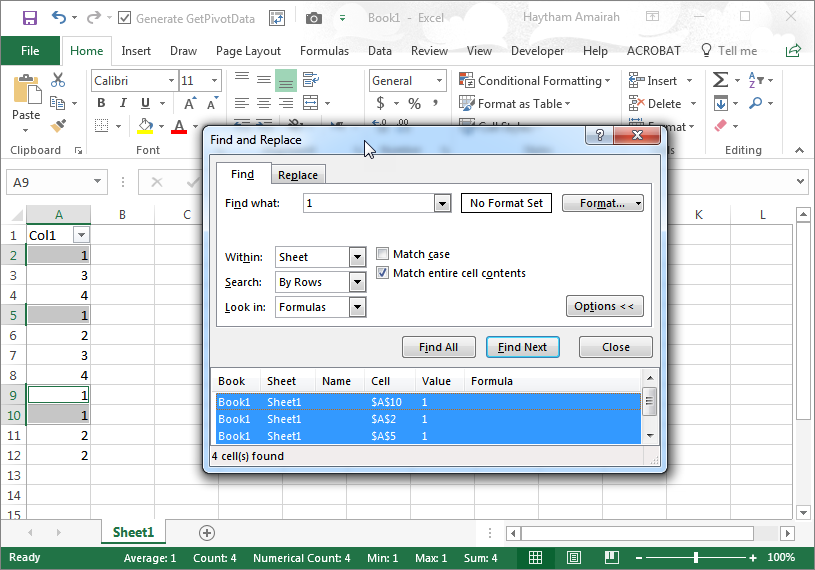The width and height of the screenshot is (815, 570).
Task: Click the Format... button
Action: [602, 203]
